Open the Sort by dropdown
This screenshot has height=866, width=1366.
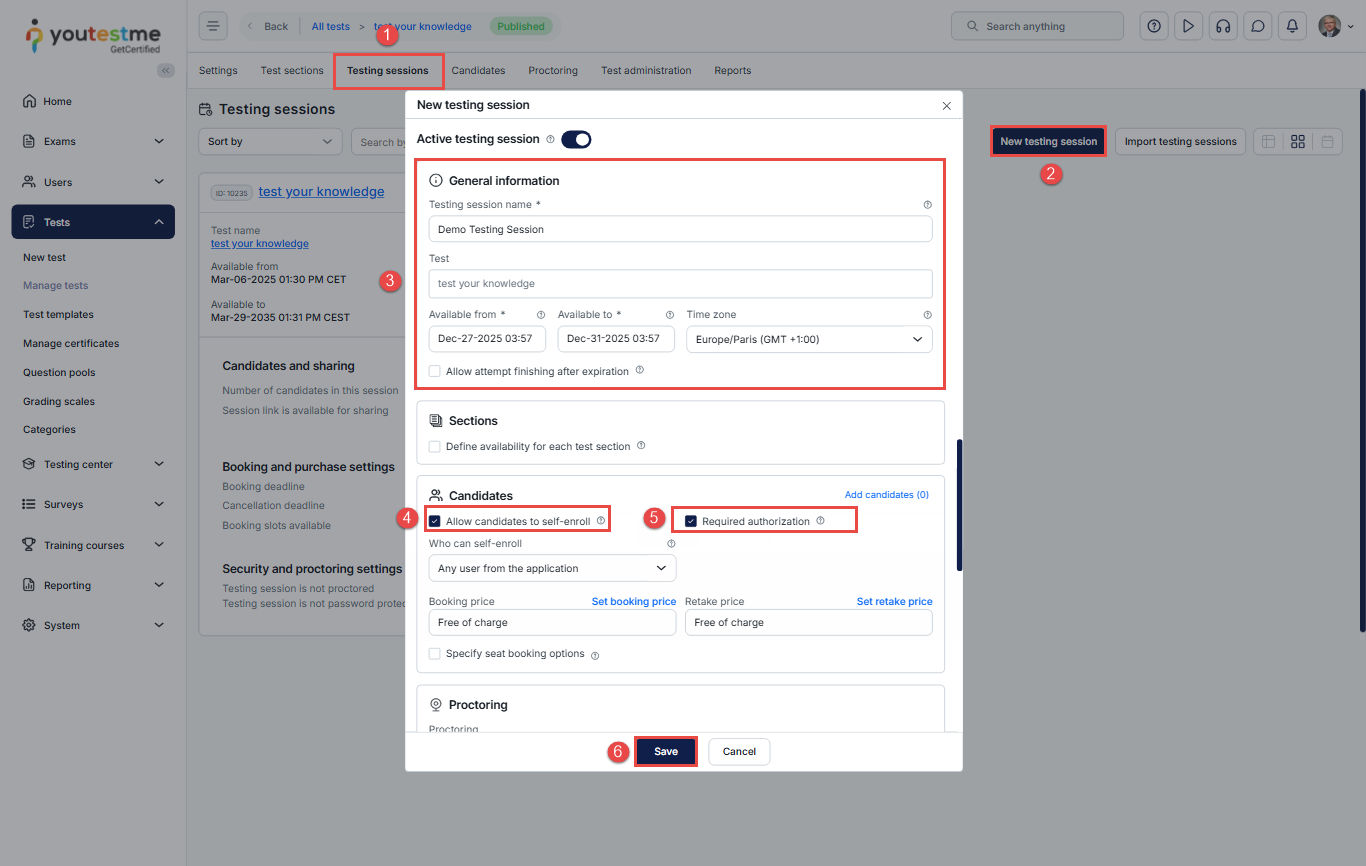pos(270,142)
